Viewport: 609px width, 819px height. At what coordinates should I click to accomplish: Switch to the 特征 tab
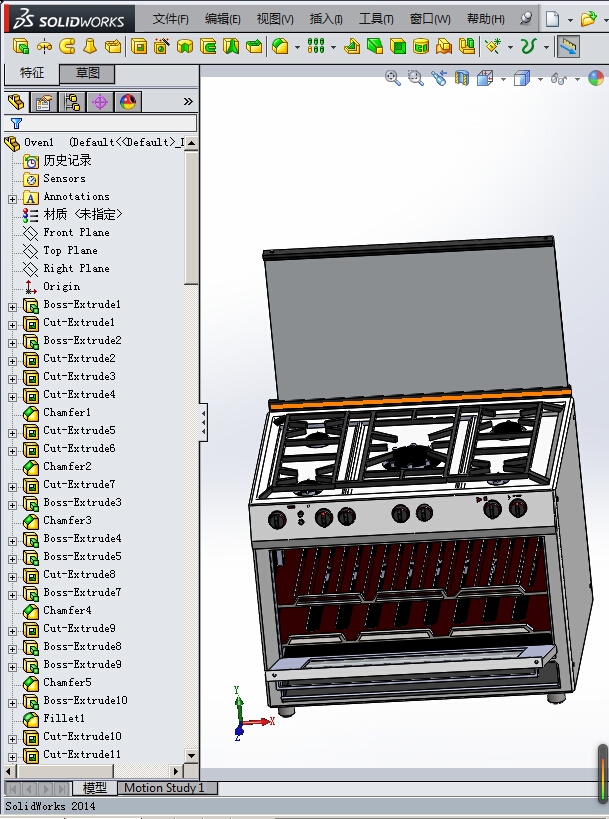[x=31, y=73]
